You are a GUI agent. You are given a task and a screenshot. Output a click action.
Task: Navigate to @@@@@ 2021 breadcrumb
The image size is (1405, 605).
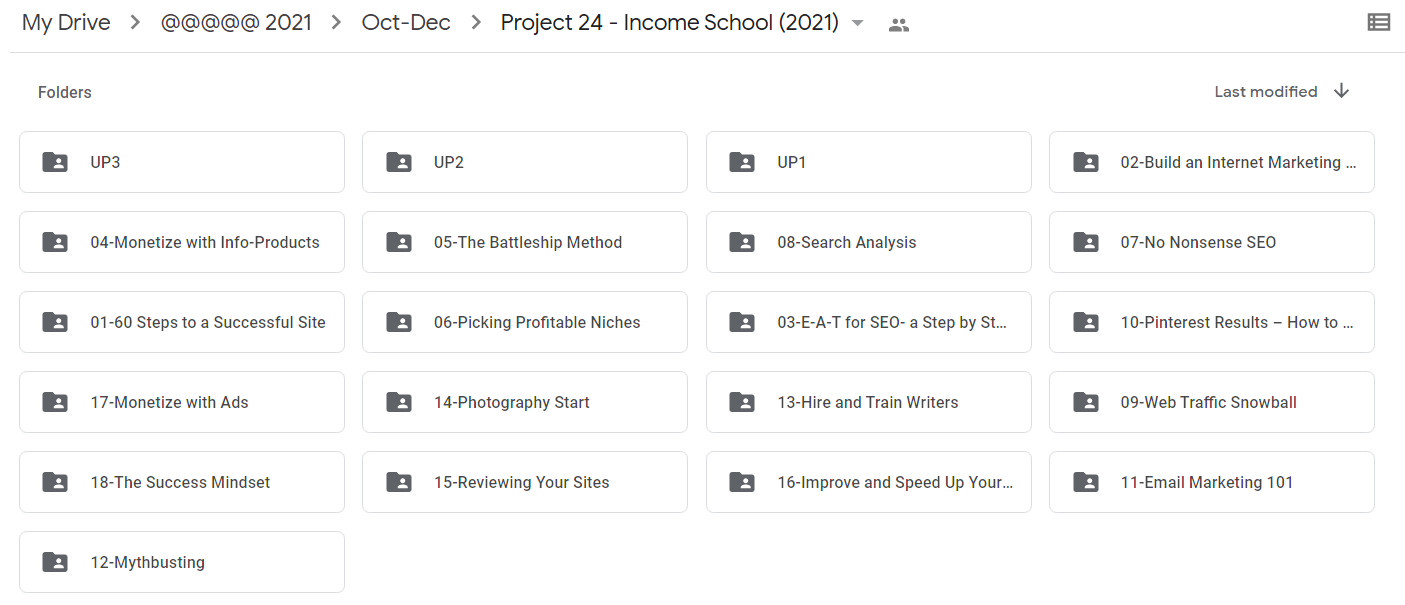(236, 23)
